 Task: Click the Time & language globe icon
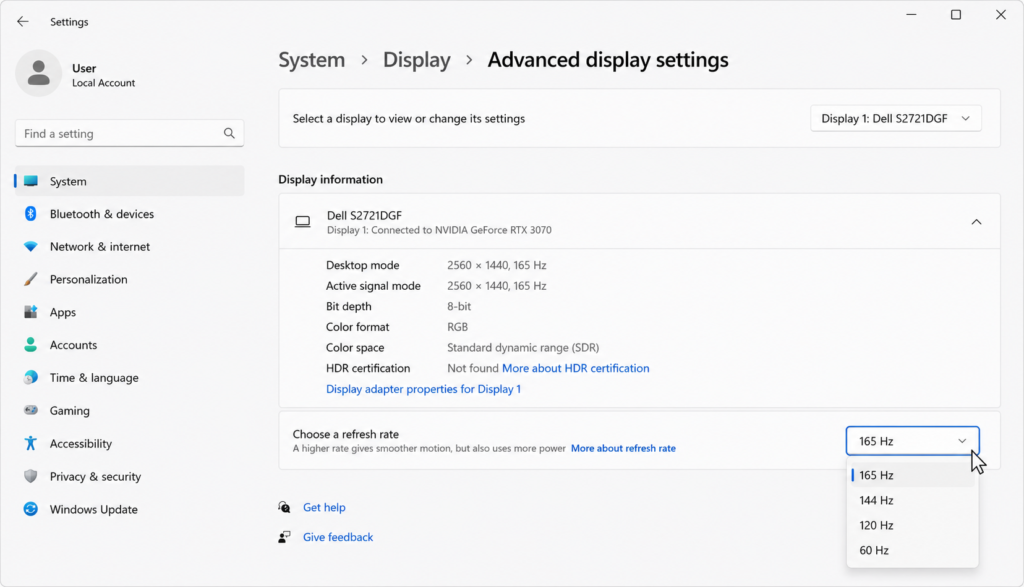[31, 377]
